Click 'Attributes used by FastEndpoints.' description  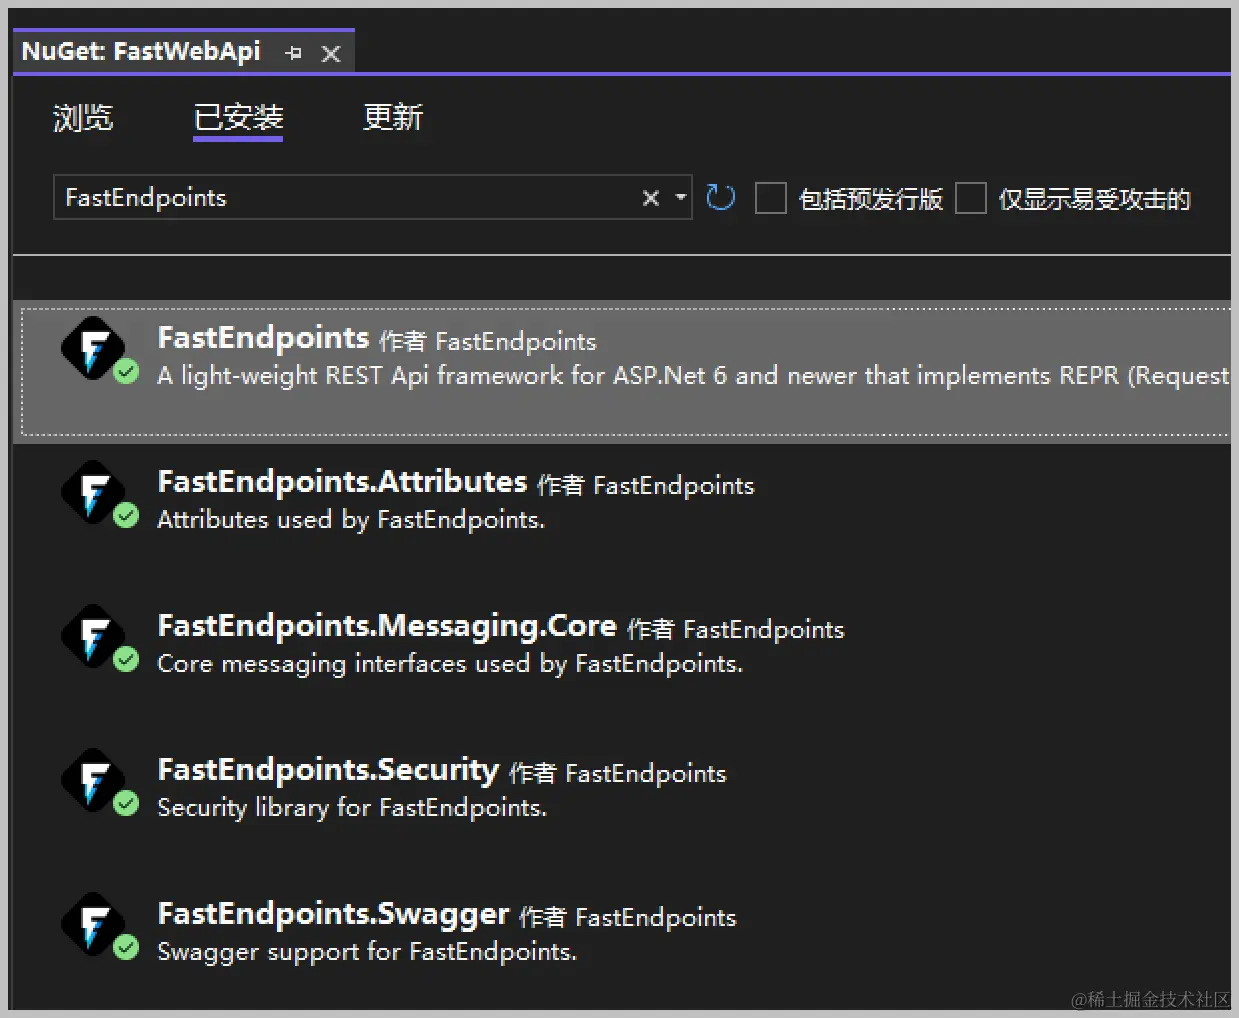351,520
